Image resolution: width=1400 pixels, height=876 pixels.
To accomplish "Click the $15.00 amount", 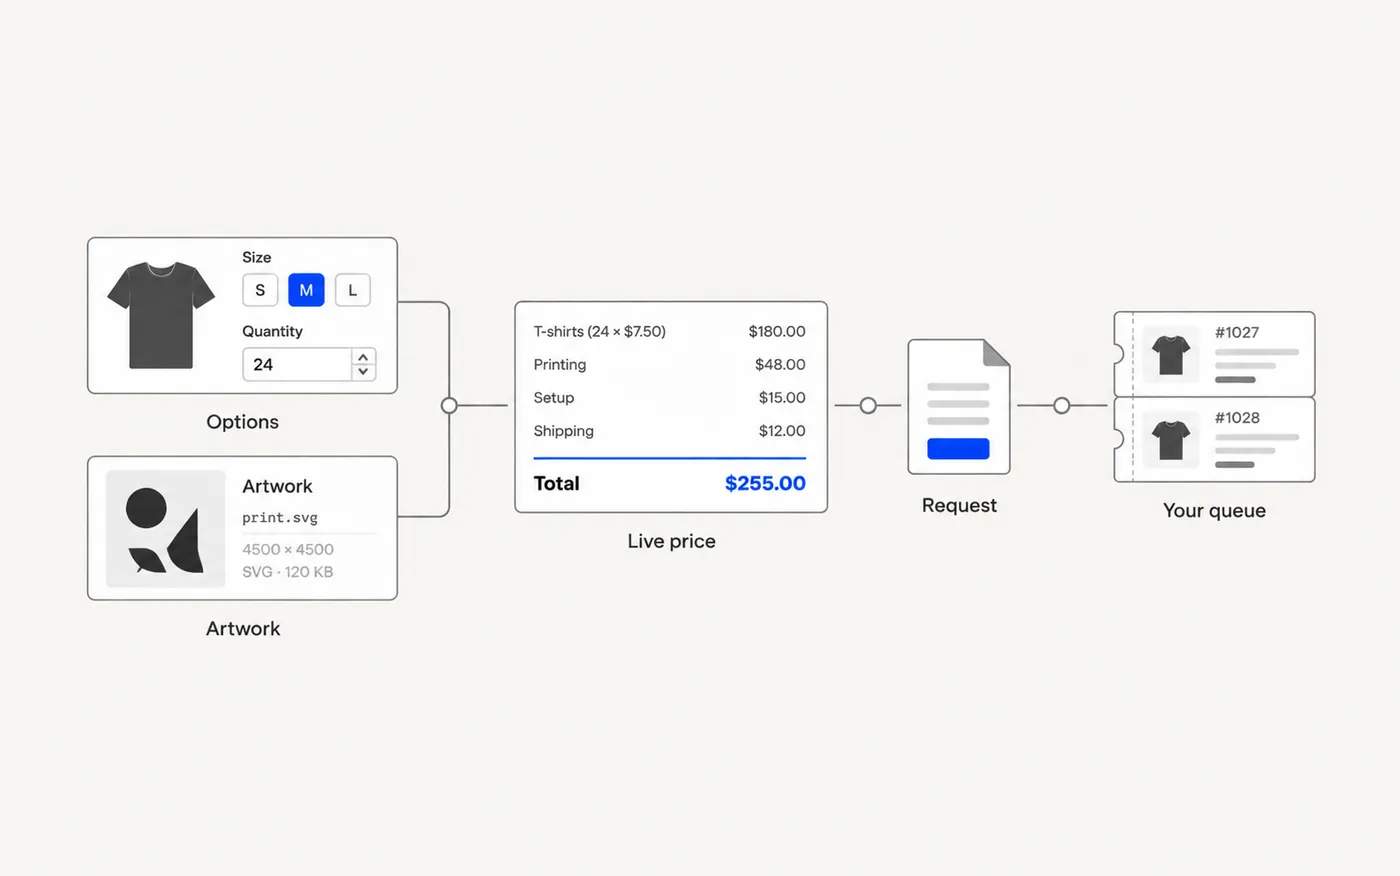I will click(x=782, y=397).
